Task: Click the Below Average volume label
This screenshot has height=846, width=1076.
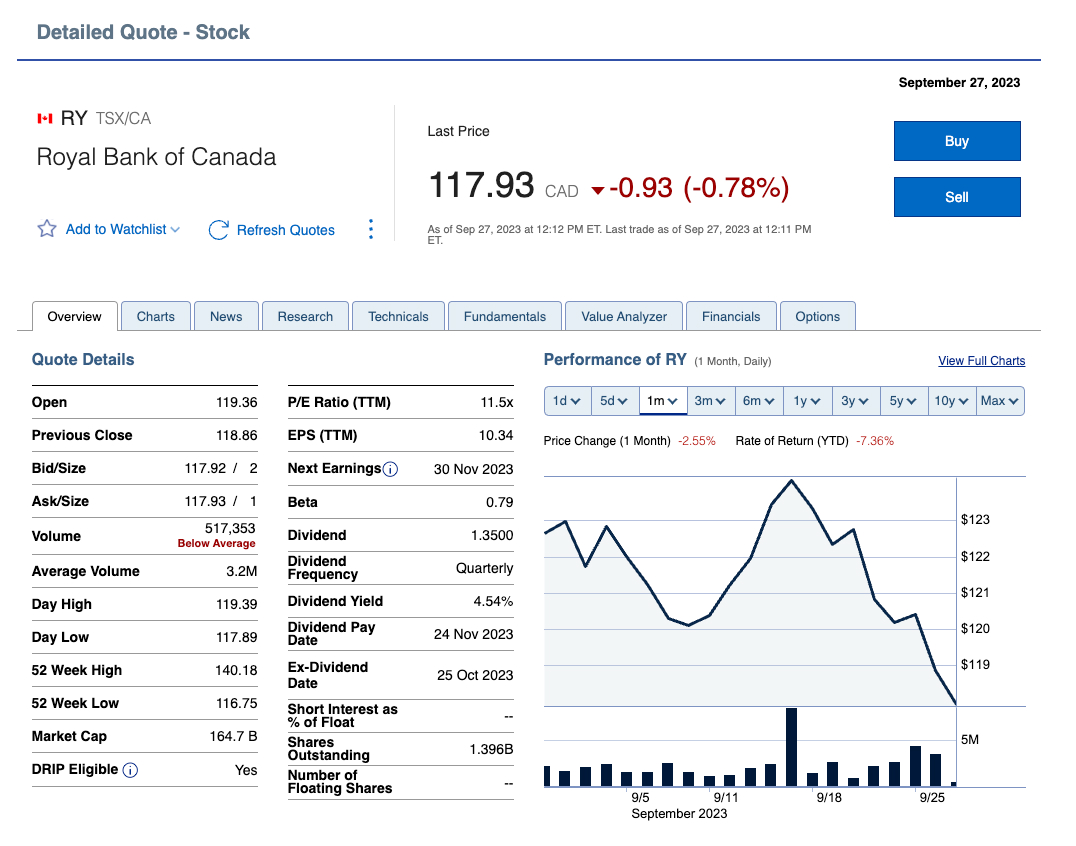Action: point(216,543)
